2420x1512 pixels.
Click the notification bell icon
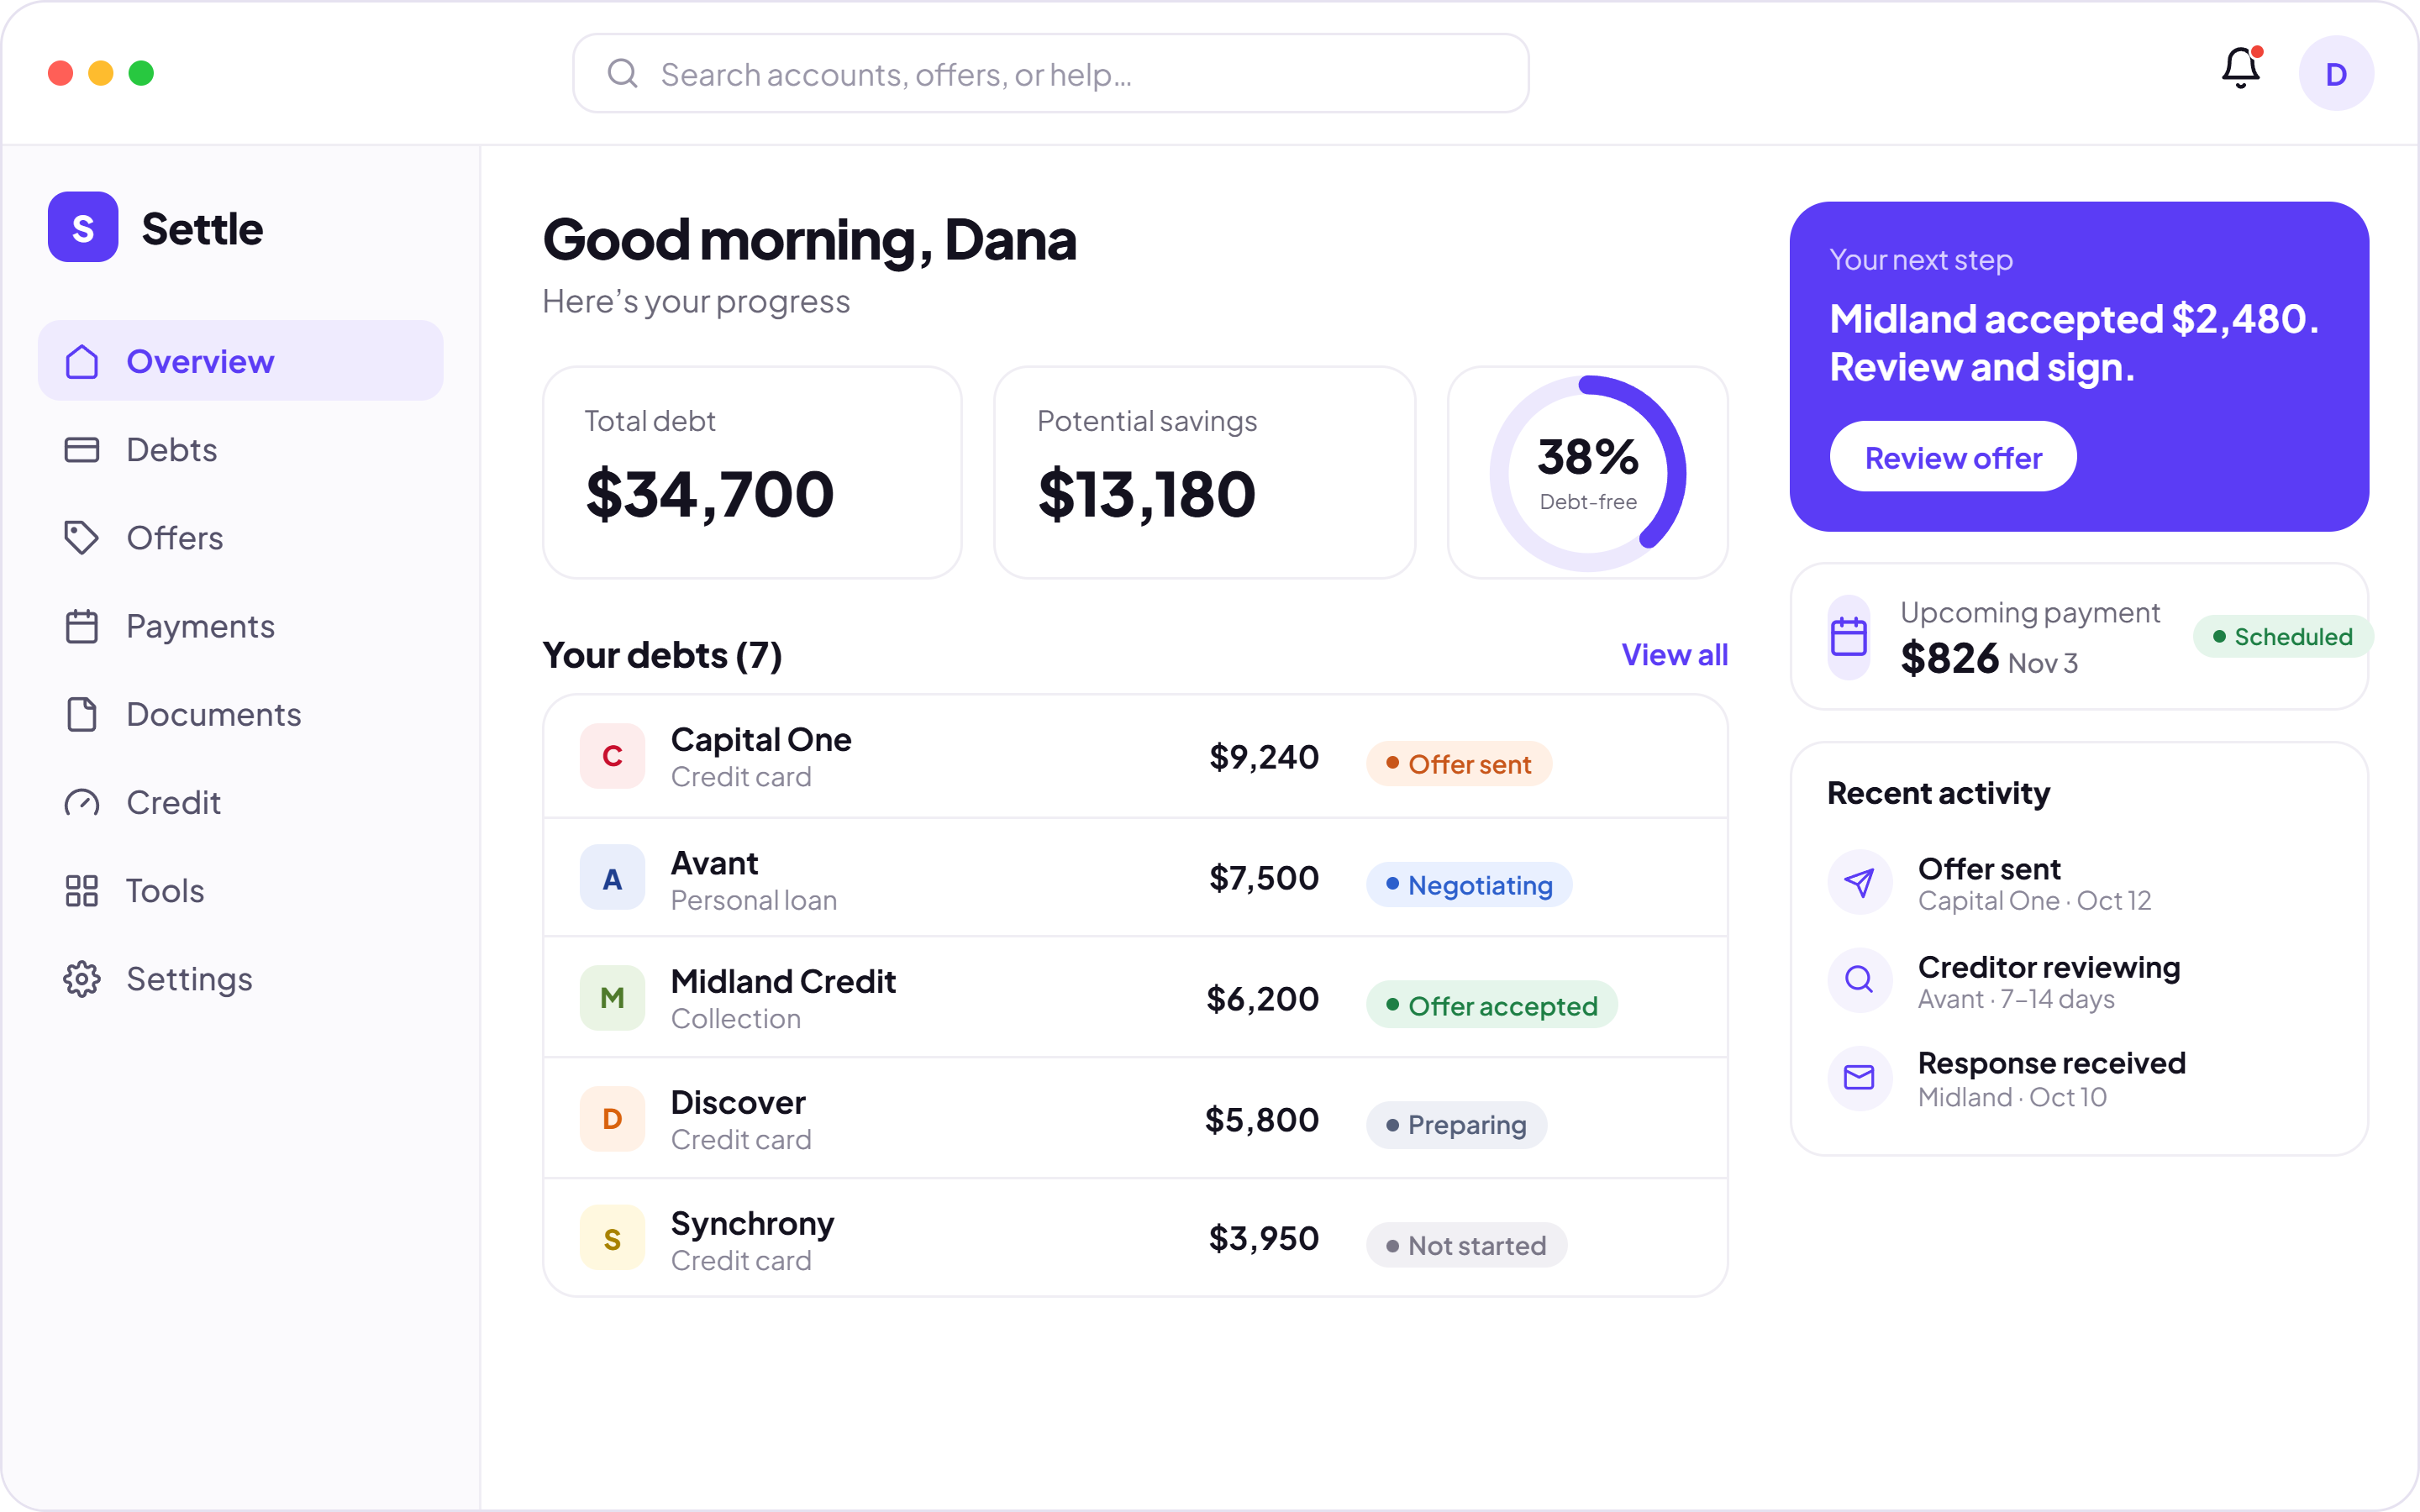click(2240, 69)
